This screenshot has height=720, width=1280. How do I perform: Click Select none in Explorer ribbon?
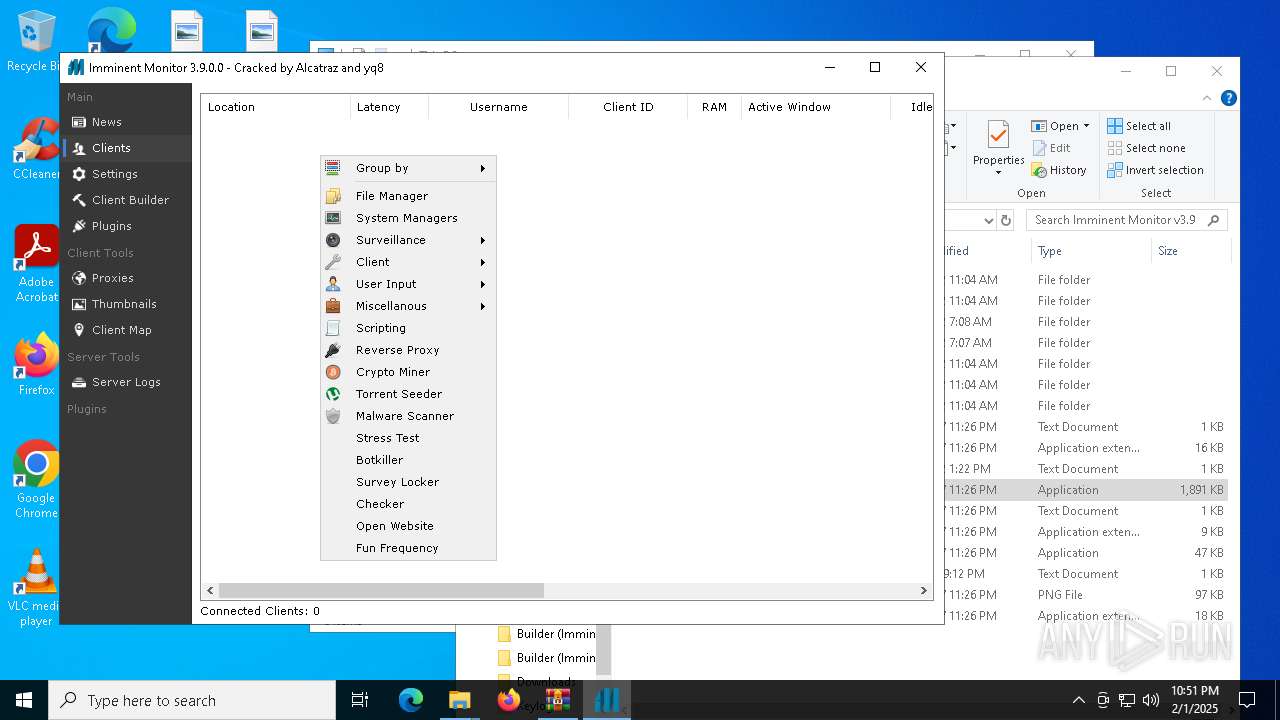pos(1146,148)
